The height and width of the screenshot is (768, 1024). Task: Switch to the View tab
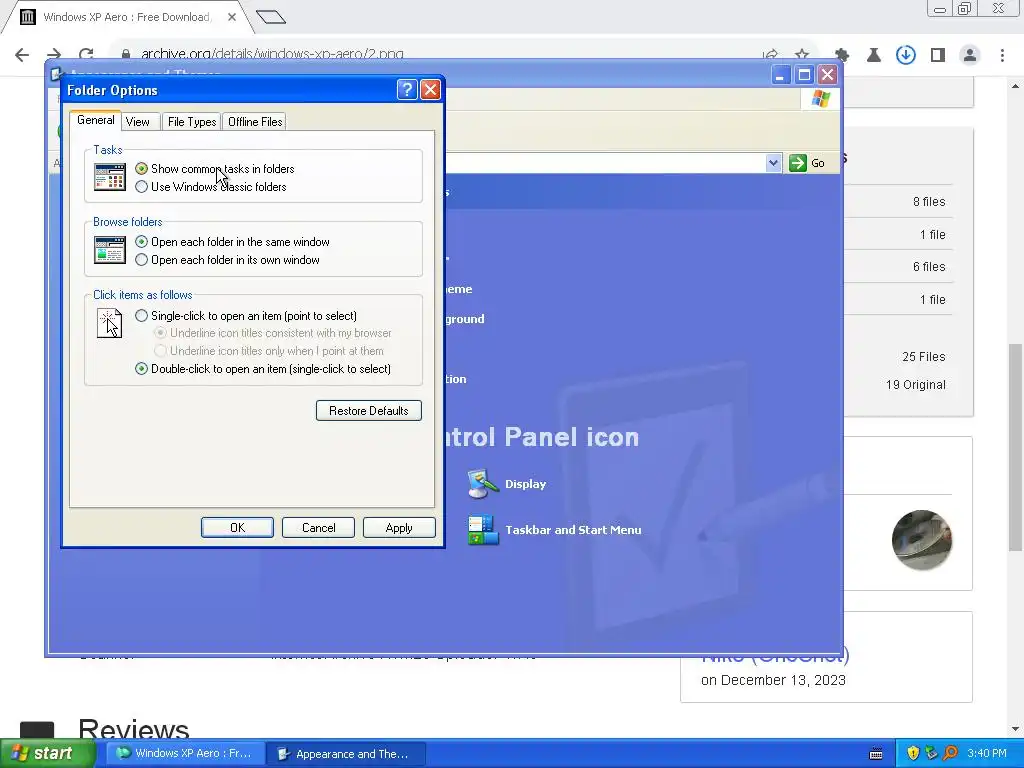(x=138, y=121)
